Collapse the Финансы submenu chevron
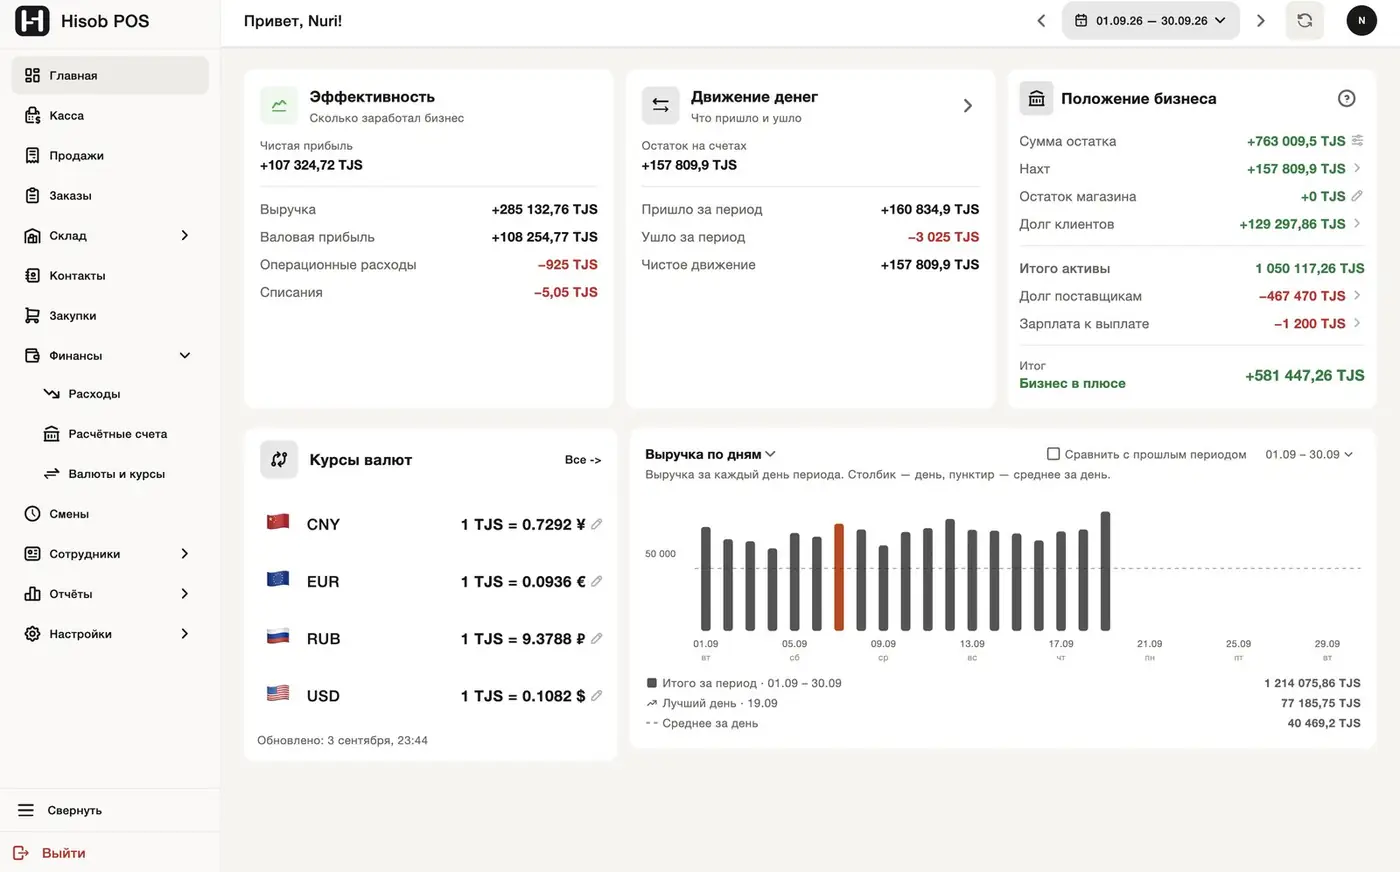Image resolution: width=1400 pixels, height=872 pixels. click(185, 355)
